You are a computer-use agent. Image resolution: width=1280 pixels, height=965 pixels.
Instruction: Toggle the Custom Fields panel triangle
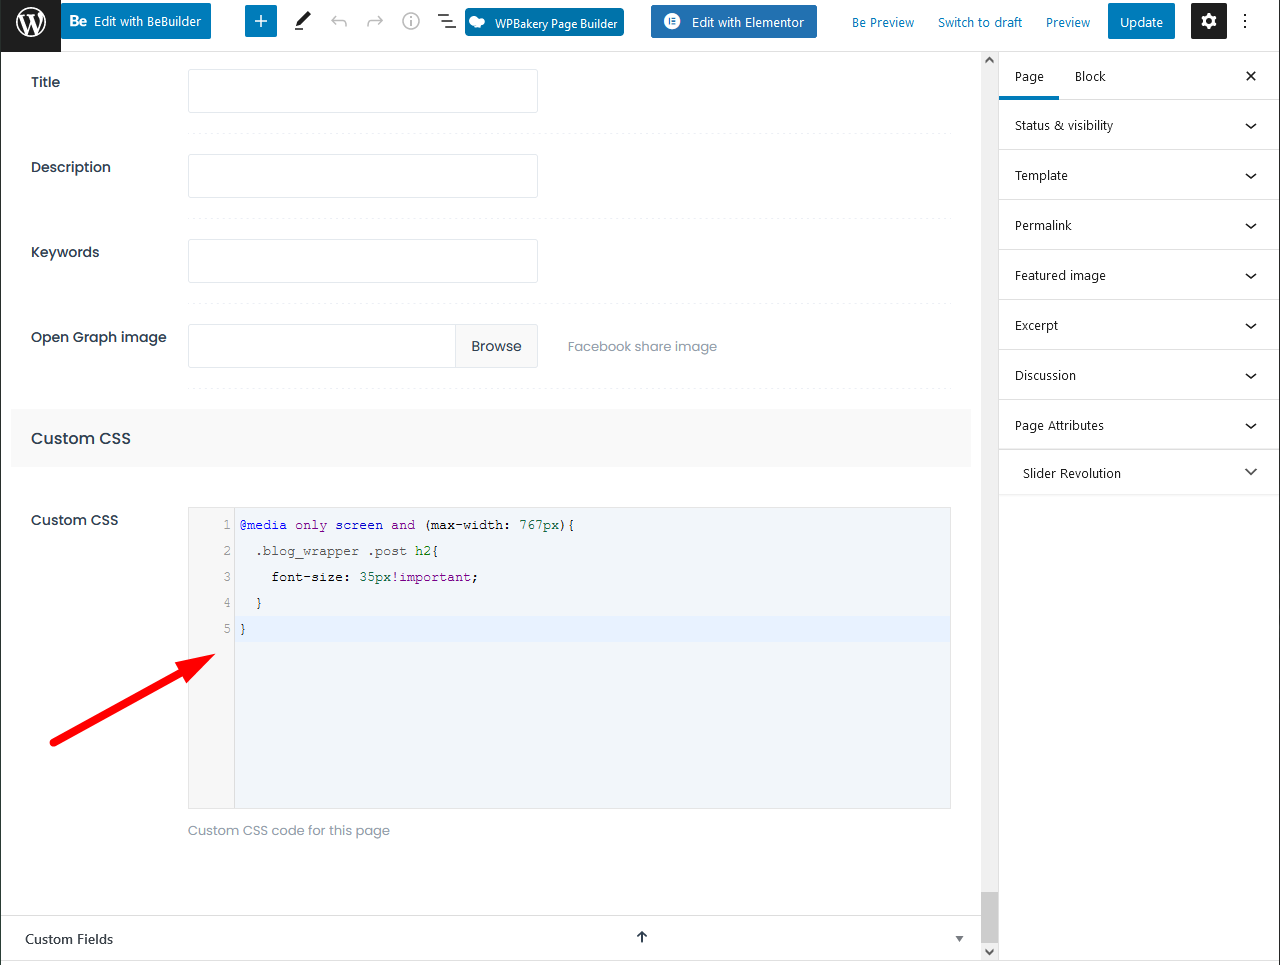(959, 939)
